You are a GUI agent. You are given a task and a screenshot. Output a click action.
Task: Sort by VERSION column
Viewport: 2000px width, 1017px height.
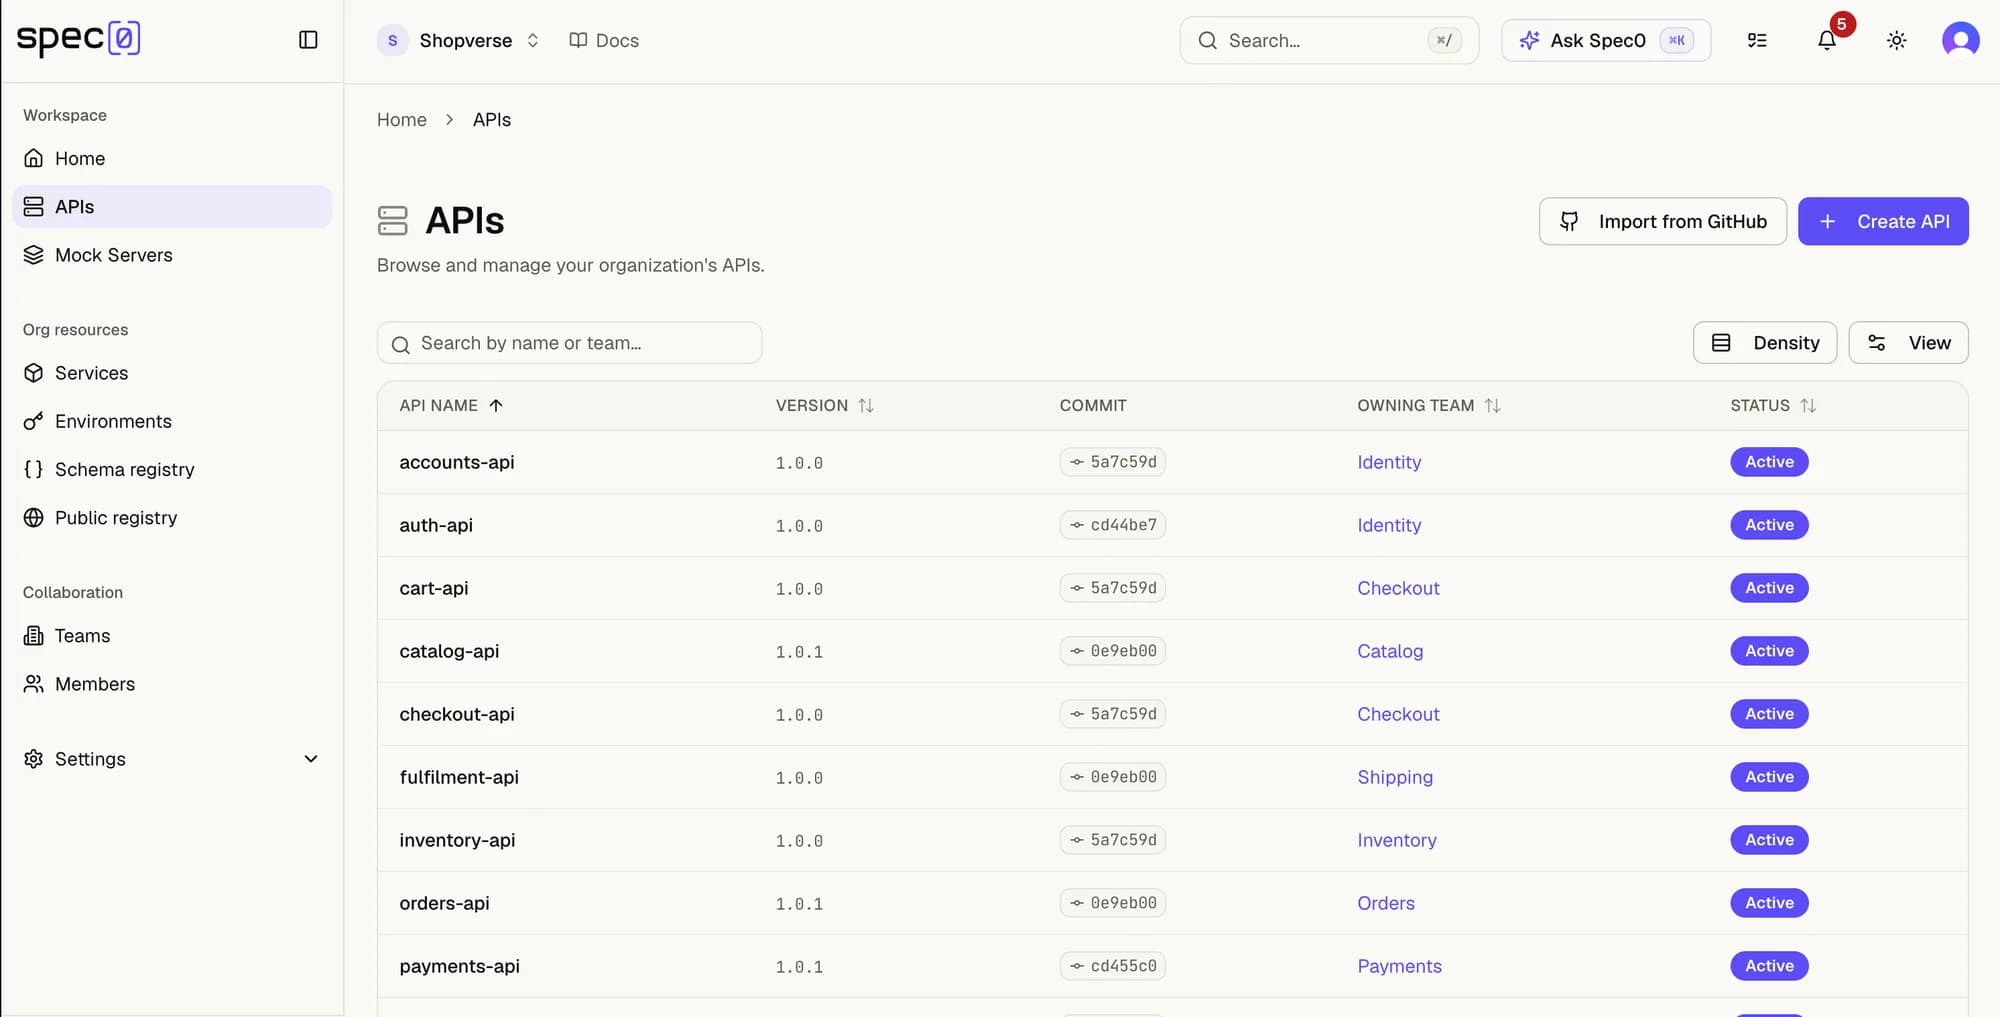[x=824, y=405]
